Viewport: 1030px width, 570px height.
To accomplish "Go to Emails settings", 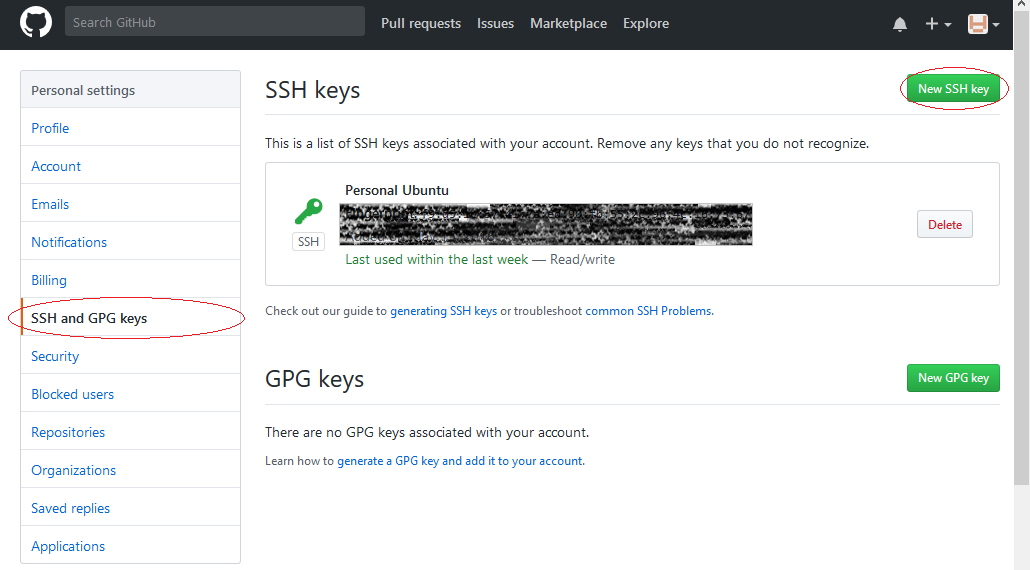I will [x=131, y=204].
